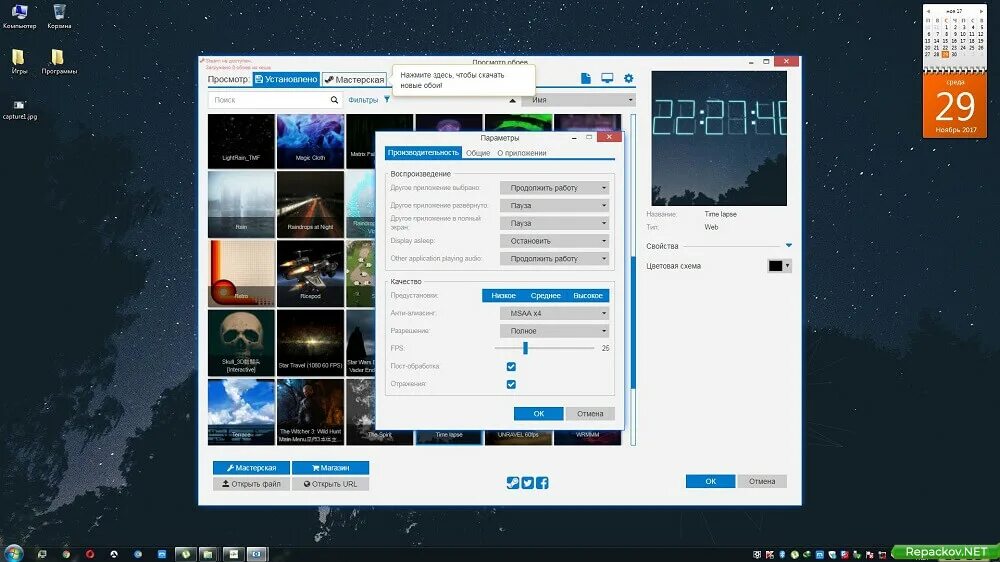Switch to the top Мастерская tab

[354, 80]
